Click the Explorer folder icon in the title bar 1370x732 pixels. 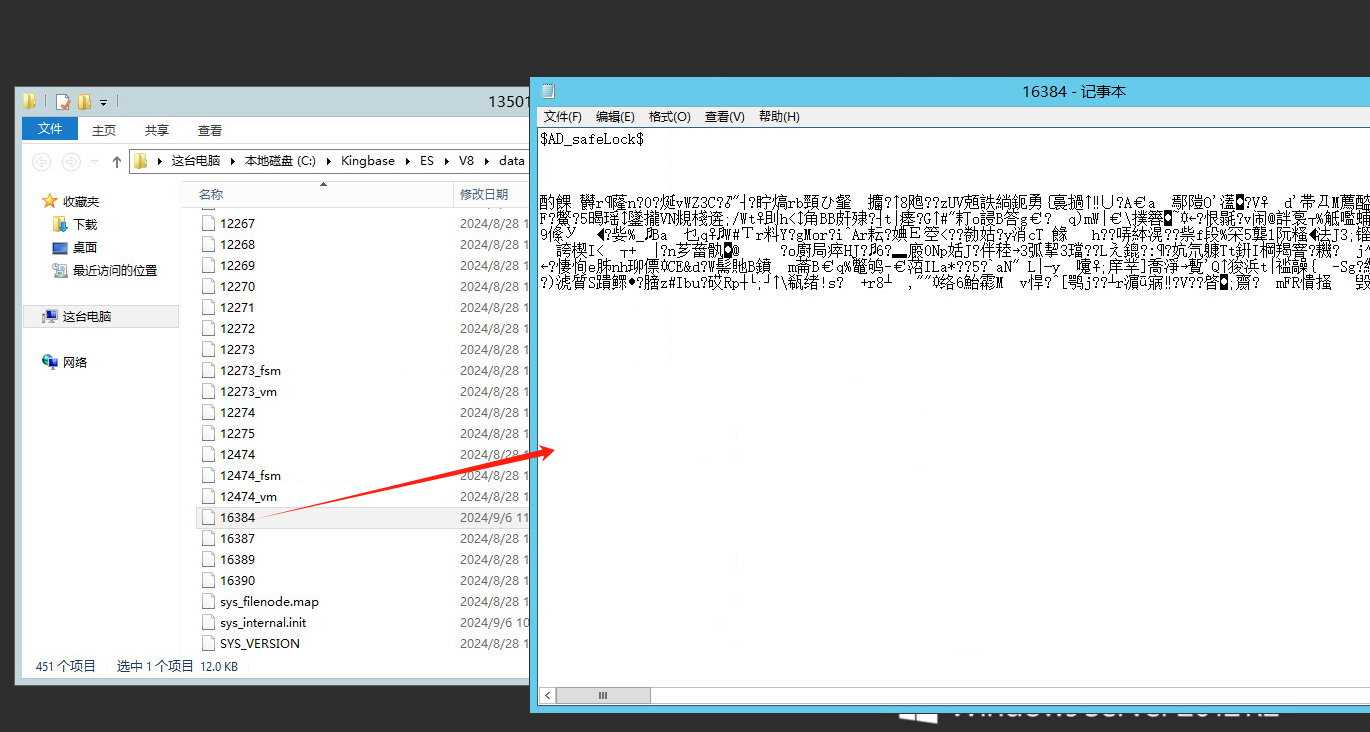[x=30, y=101]
